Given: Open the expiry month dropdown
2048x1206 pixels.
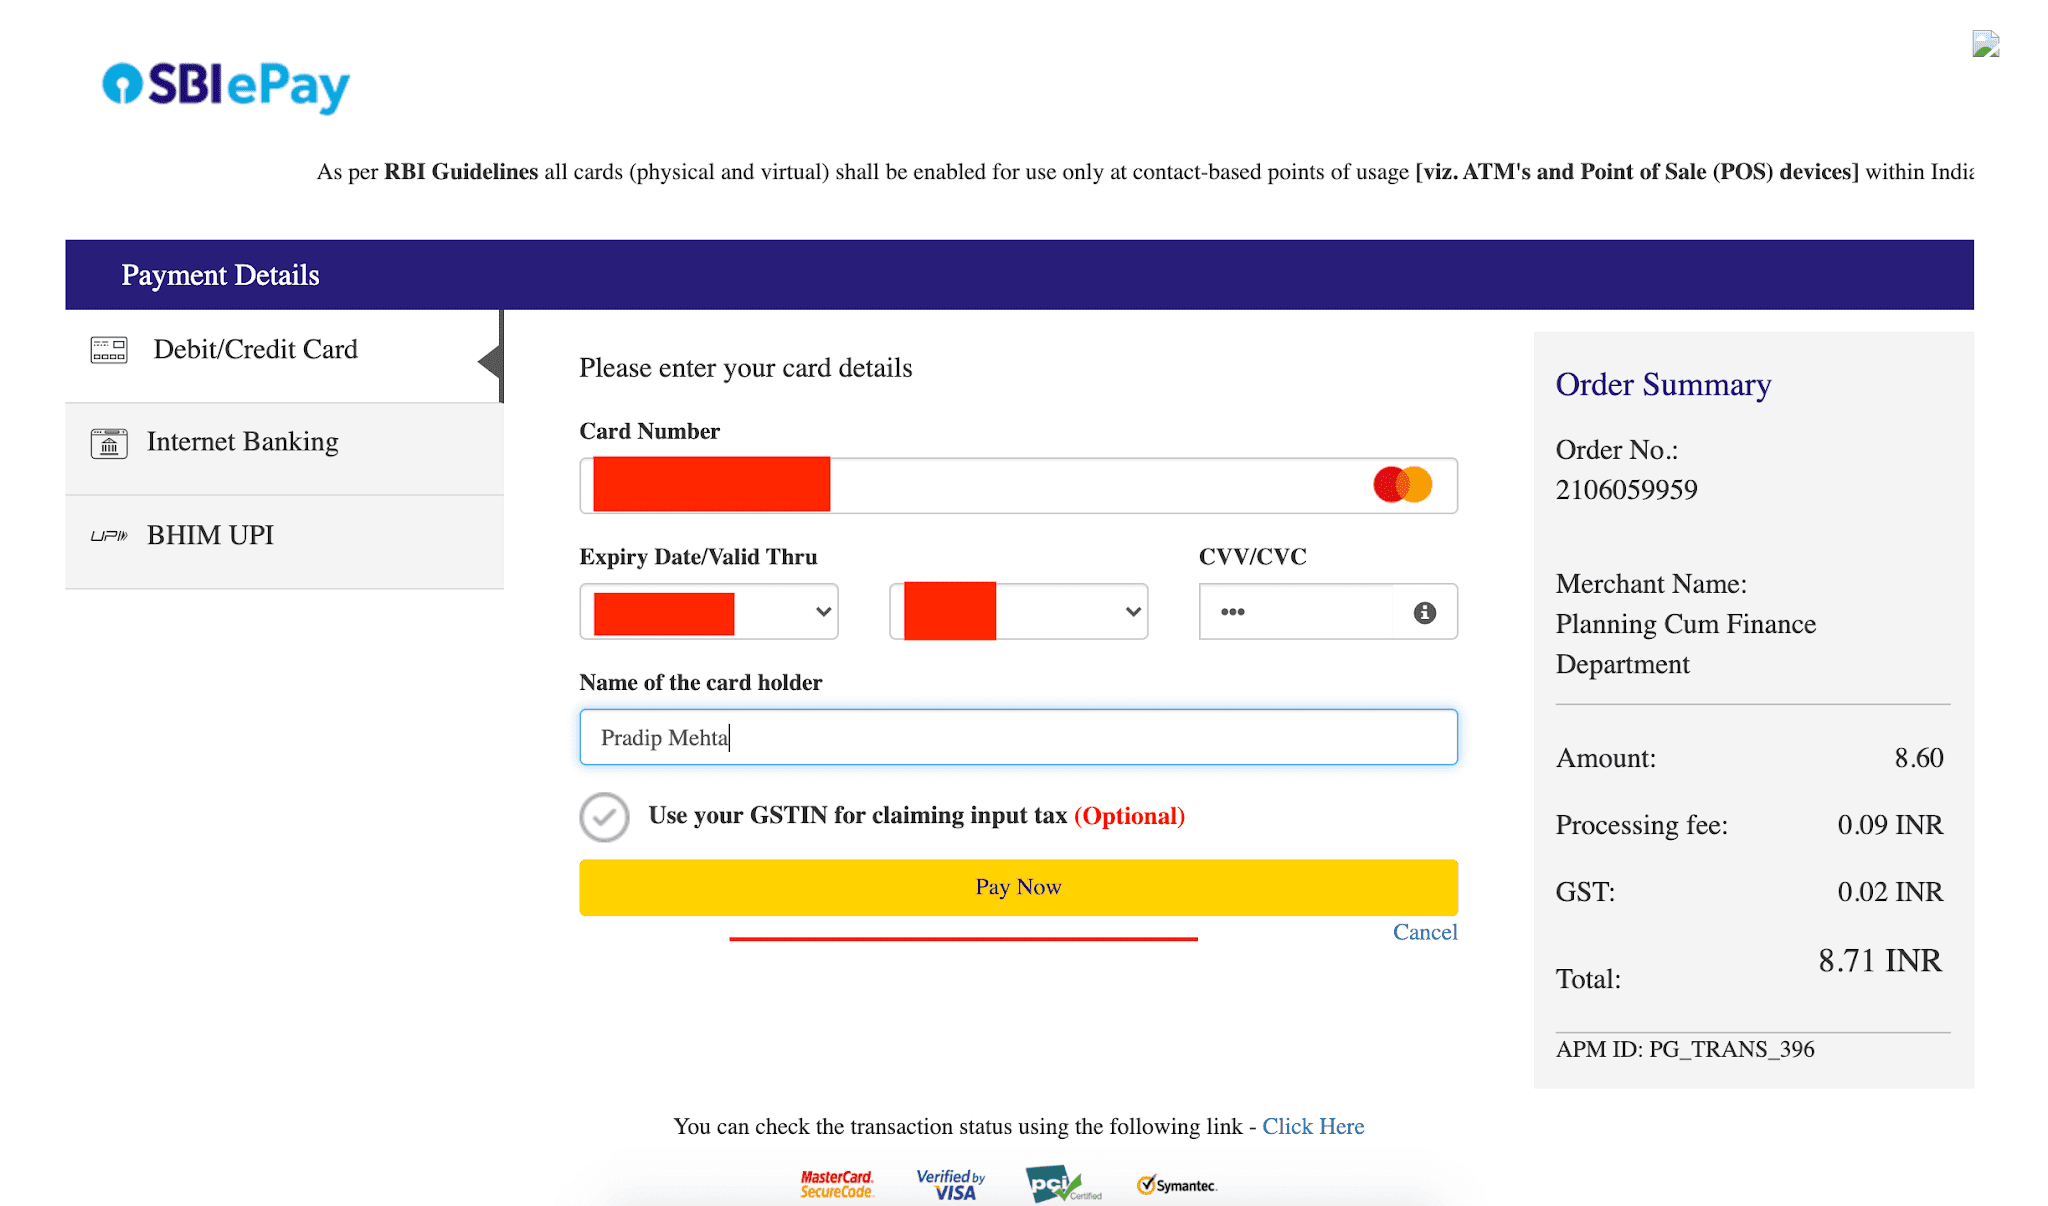Looking at the screenshot, I should [x=709, y=612].
